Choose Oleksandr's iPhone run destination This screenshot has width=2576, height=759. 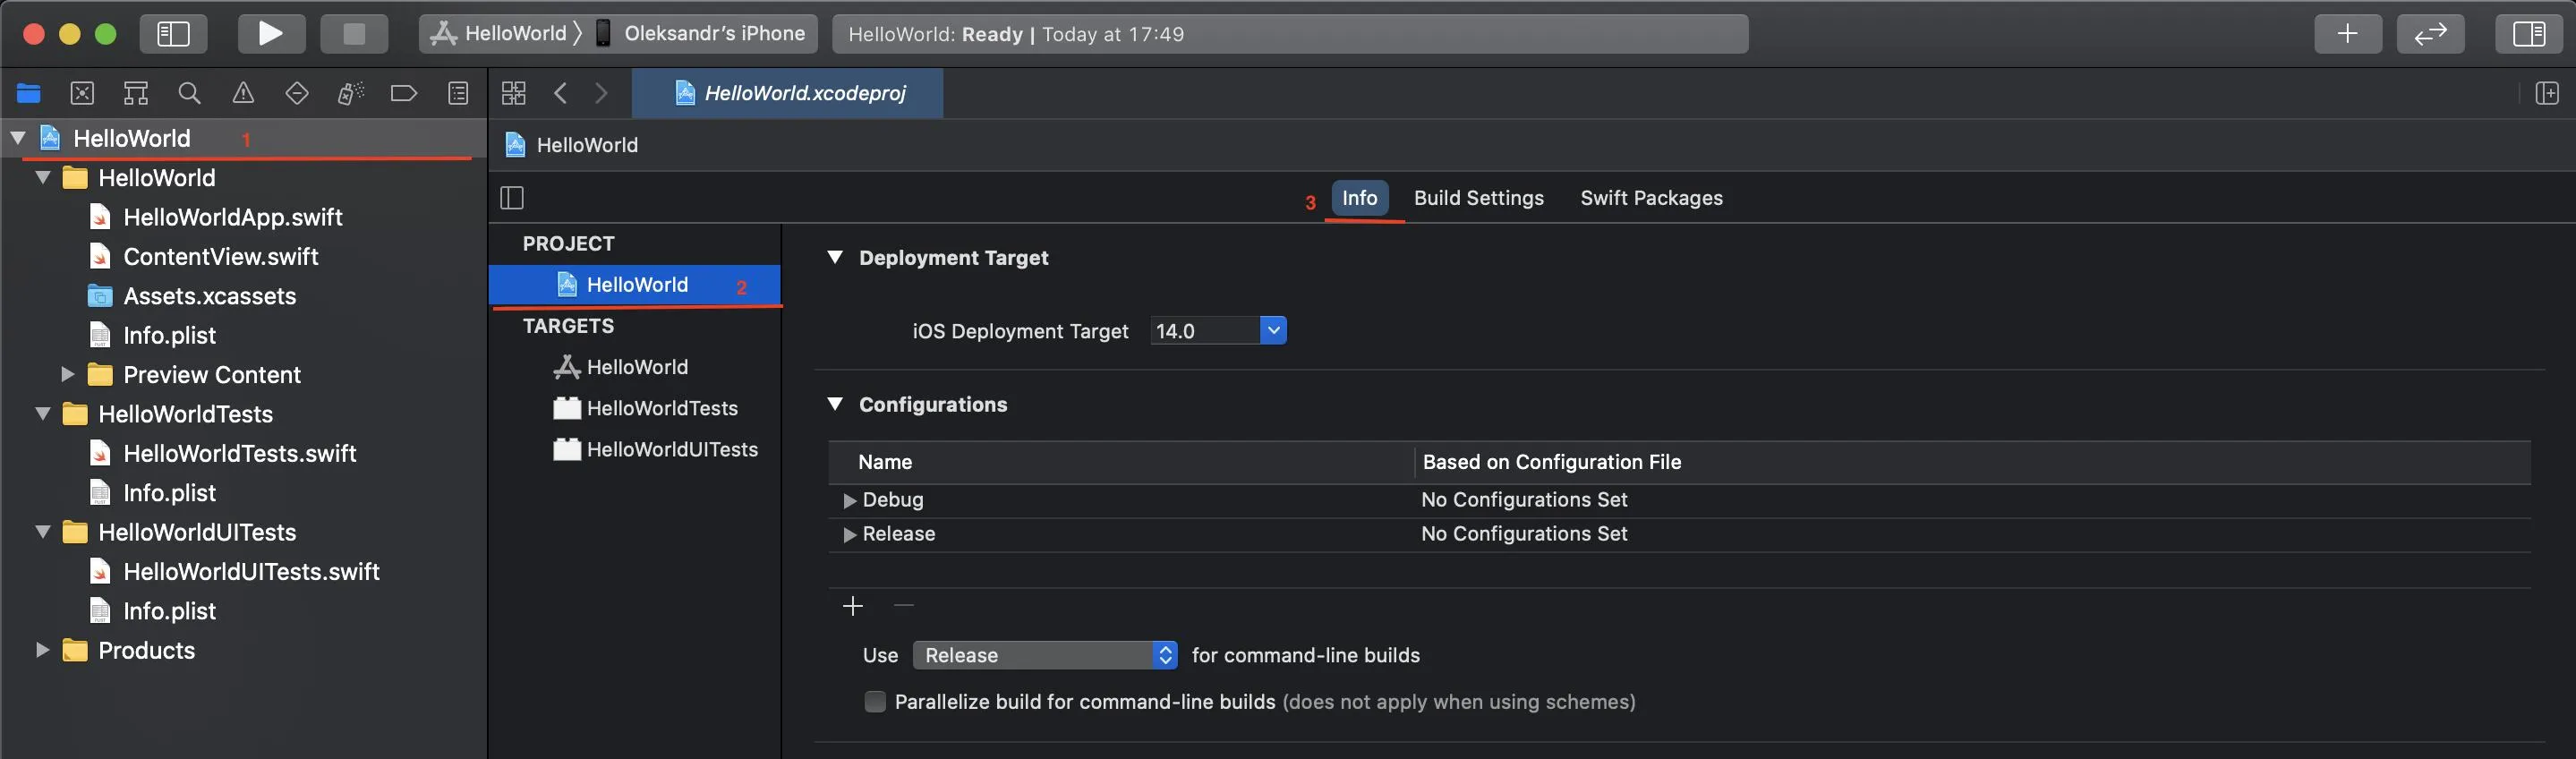(701, 34)
